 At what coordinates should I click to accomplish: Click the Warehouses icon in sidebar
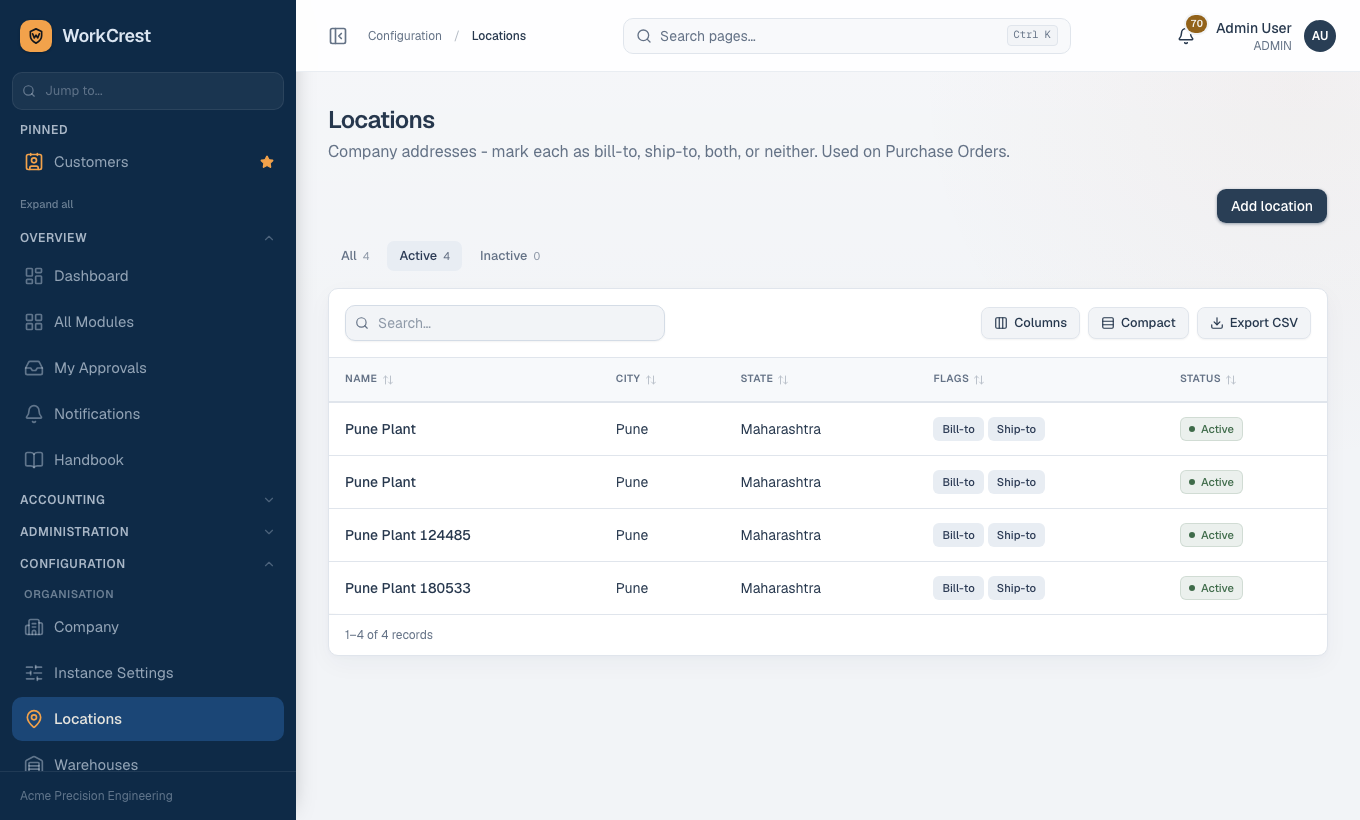point(34,765)
